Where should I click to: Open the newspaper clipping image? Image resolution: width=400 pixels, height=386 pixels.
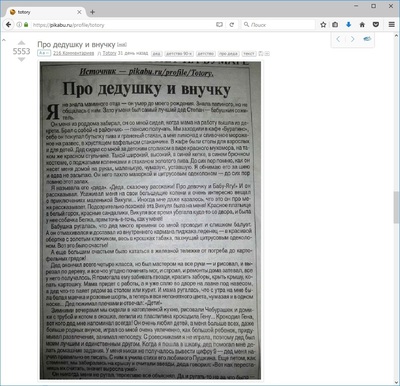click(151, 220)
